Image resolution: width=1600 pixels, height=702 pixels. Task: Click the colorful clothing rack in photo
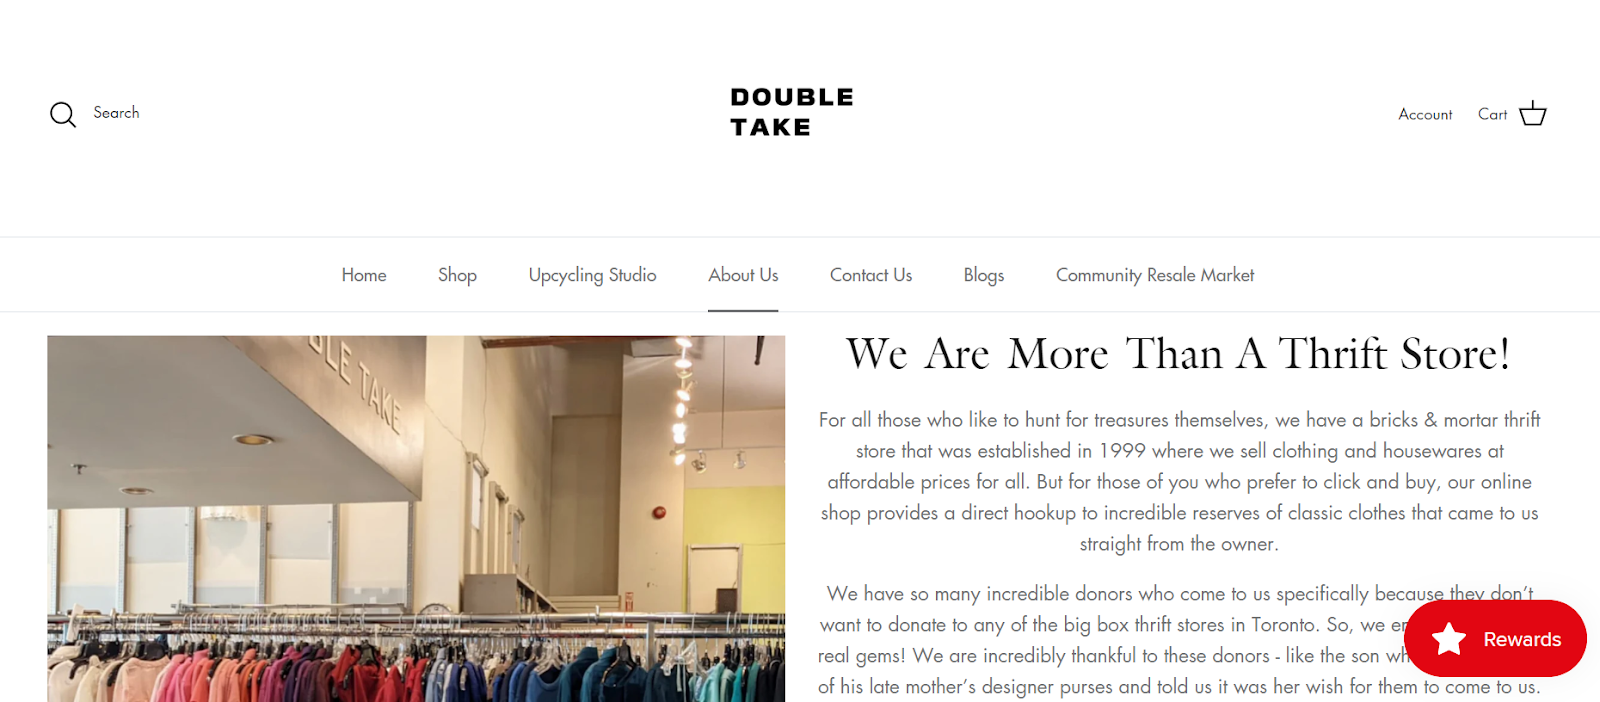coord(416,662)
